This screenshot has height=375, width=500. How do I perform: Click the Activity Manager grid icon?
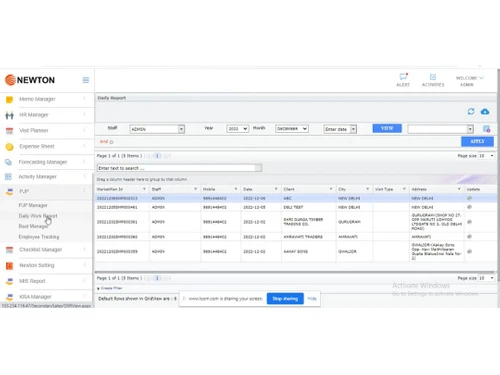point(8,177)
